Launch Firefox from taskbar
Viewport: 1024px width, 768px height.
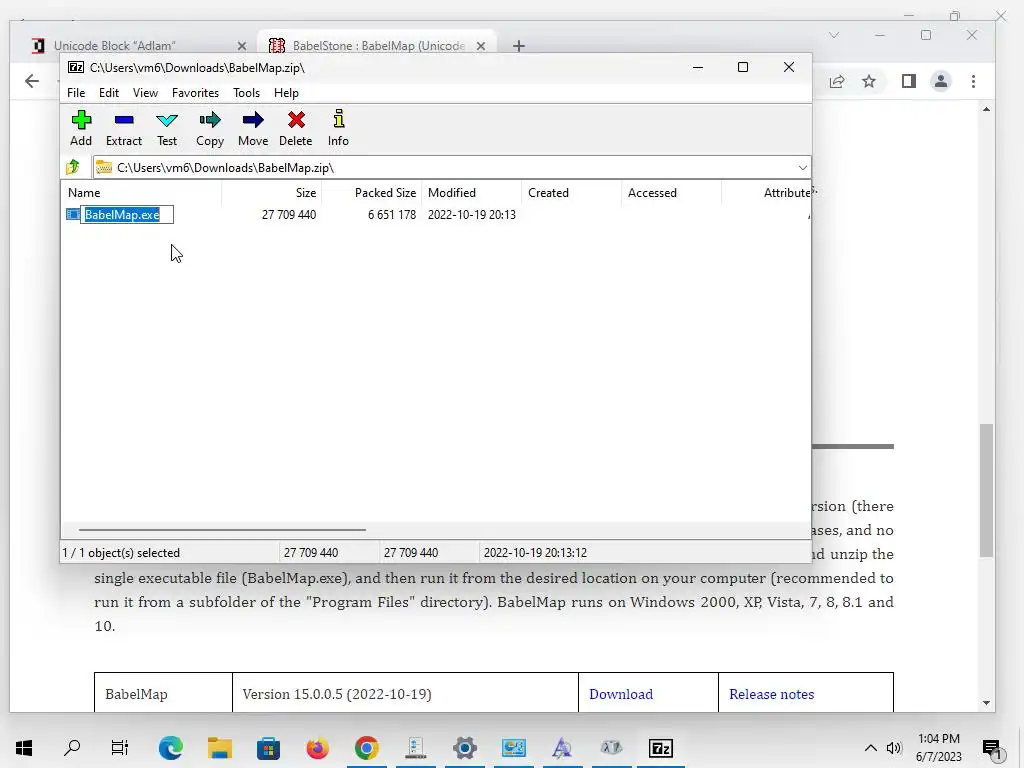(x=317, y=748)
